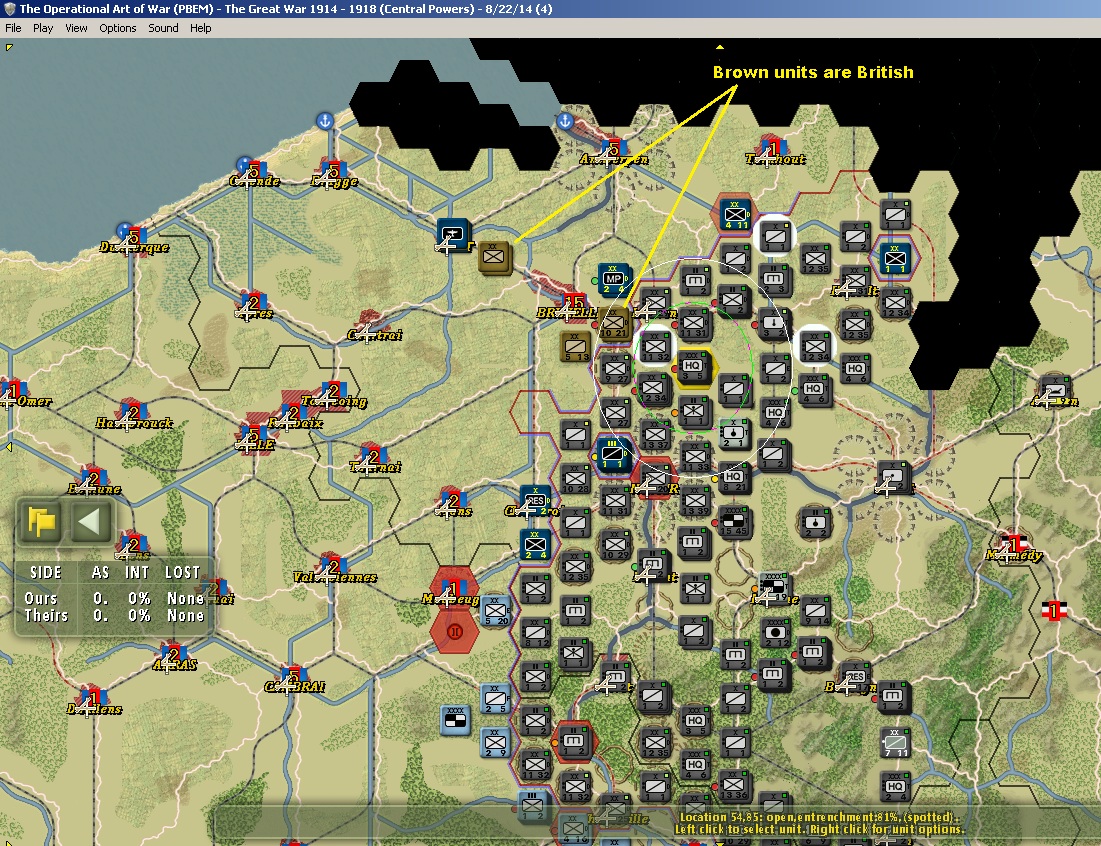Click the 'Ours' row in the combat panel

click(114, 598)
